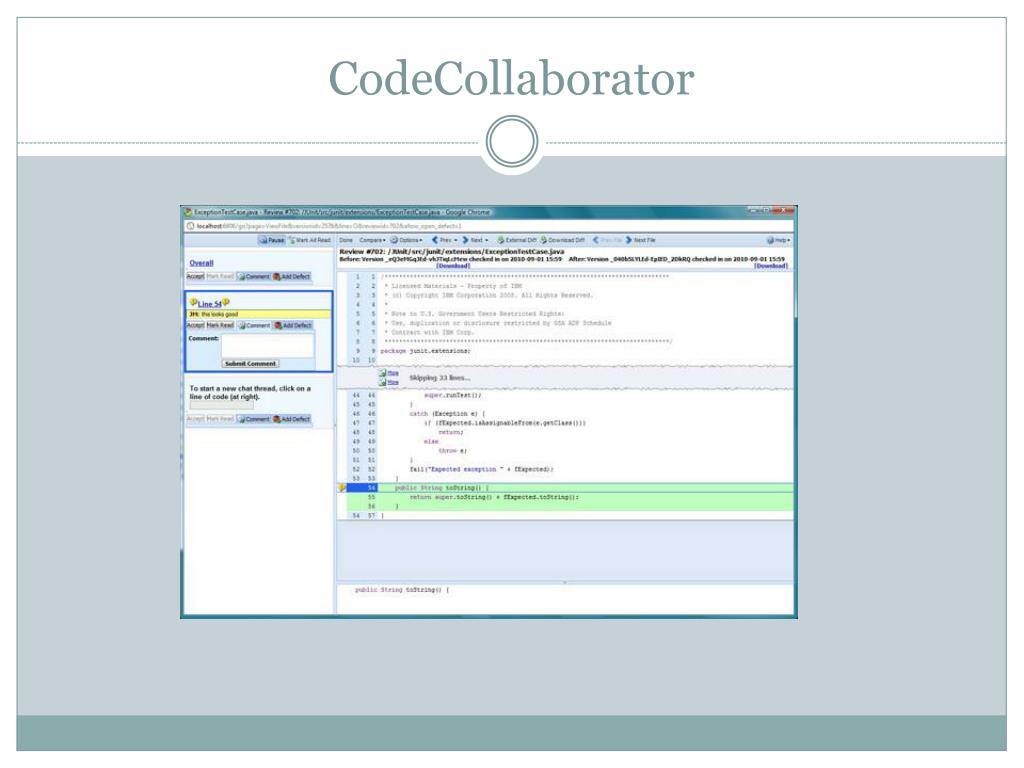
Task: Click the chat bubble icon right of Line 54
Action: tap(226, 302)
